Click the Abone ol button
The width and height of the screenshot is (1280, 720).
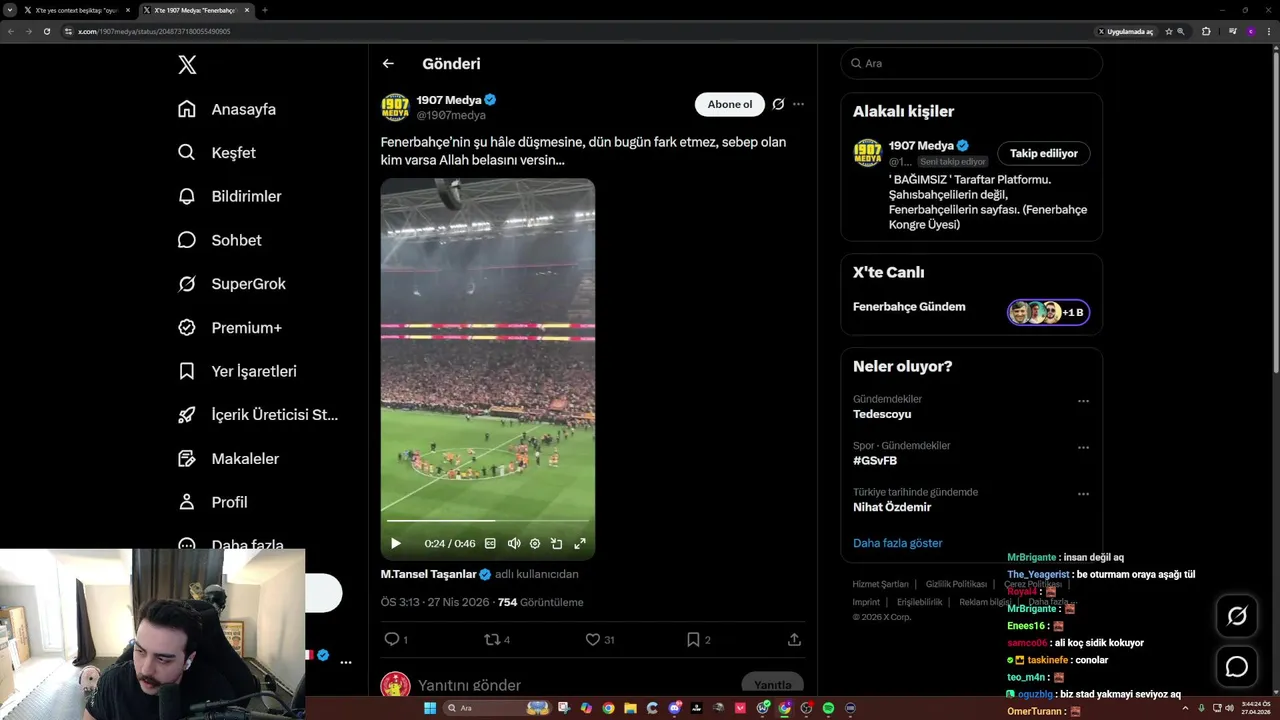pos(730,104)
